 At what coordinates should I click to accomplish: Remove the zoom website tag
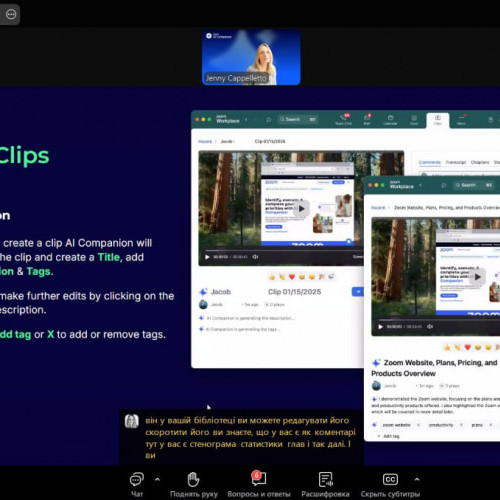[418, 425]
